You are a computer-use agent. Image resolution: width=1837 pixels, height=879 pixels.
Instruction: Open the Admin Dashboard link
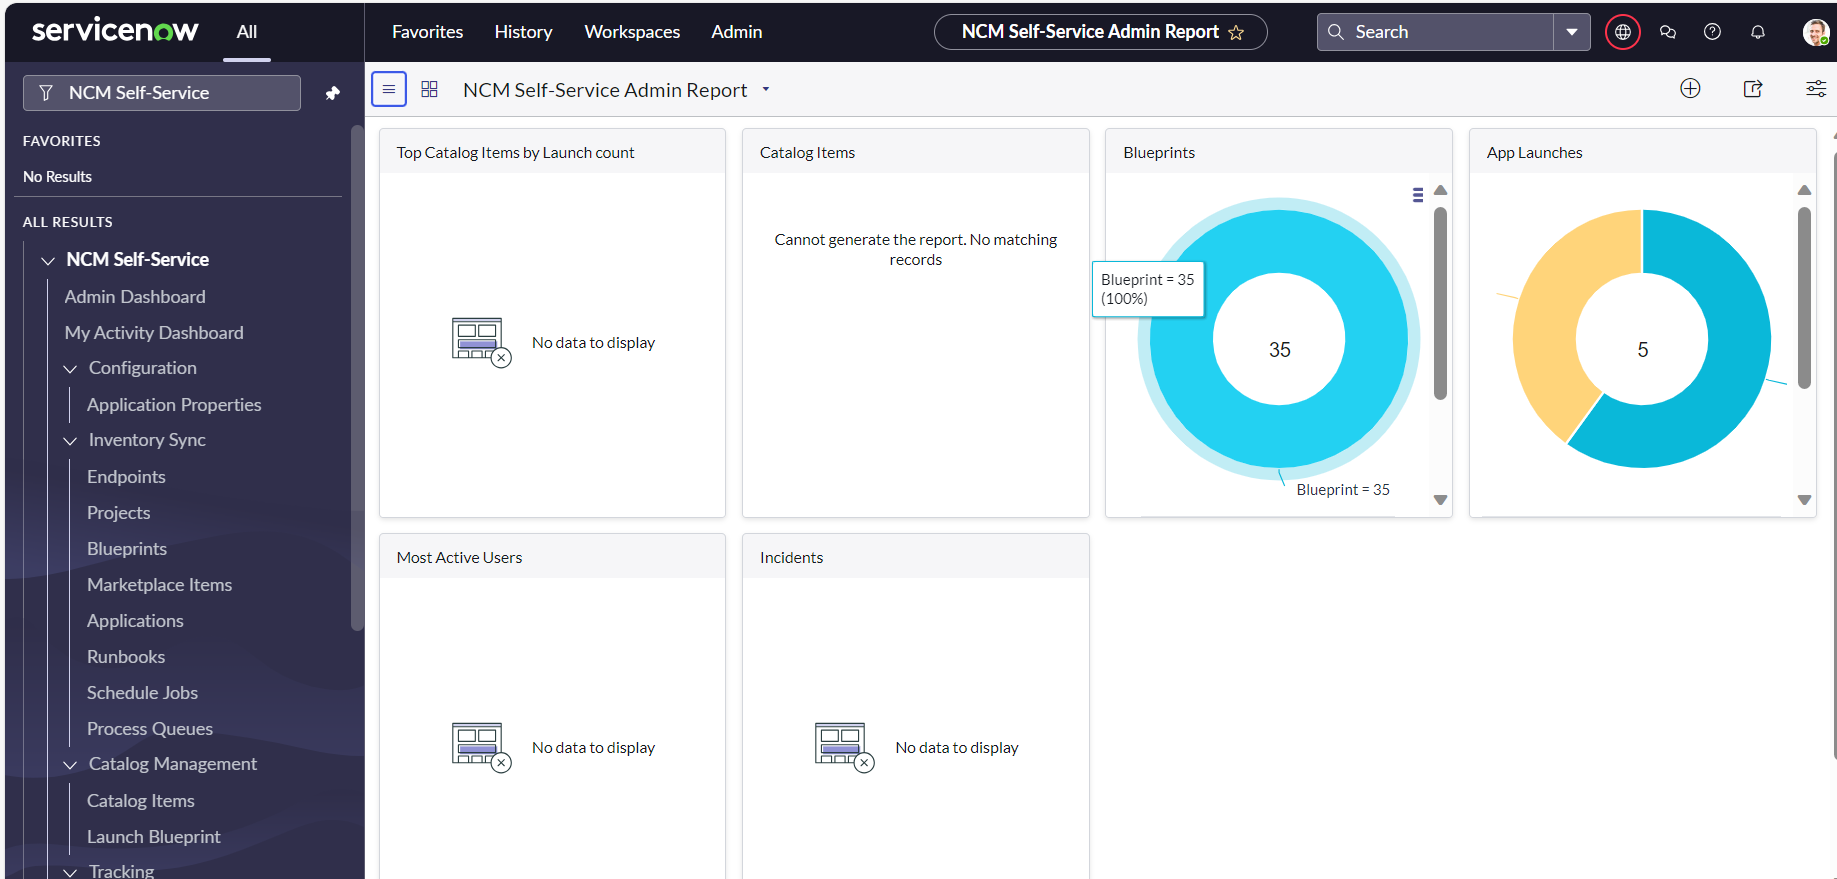135,297
